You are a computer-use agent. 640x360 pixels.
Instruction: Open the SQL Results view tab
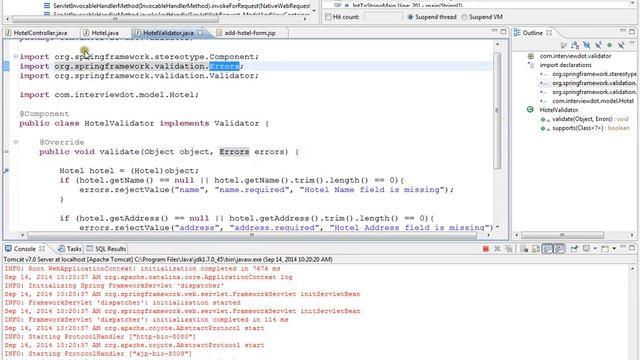tap(106, 249)
